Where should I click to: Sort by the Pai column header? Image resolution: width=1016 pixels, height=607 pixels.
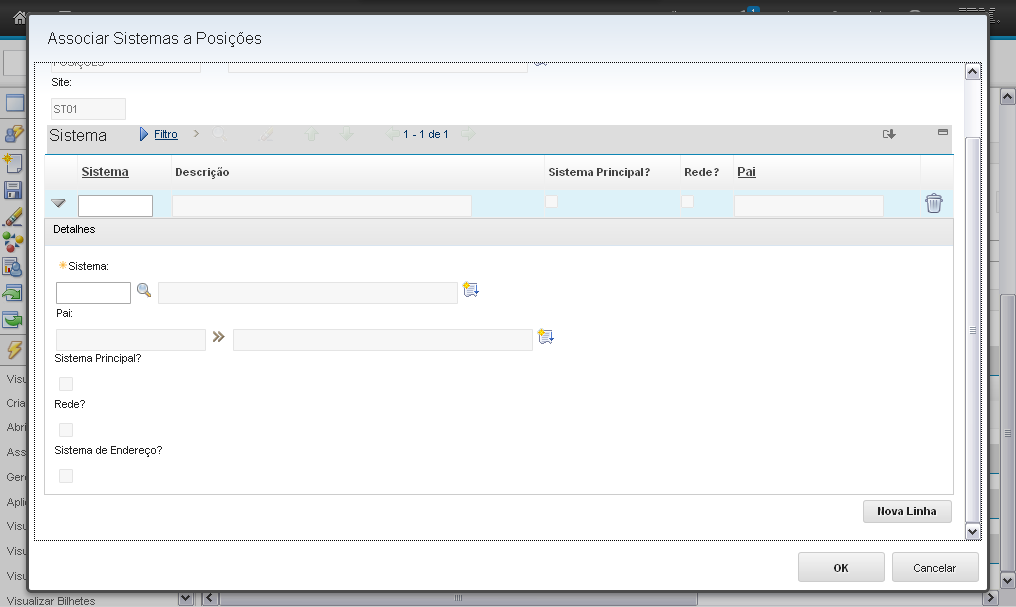pyautogui.click(x=746, y=172)
